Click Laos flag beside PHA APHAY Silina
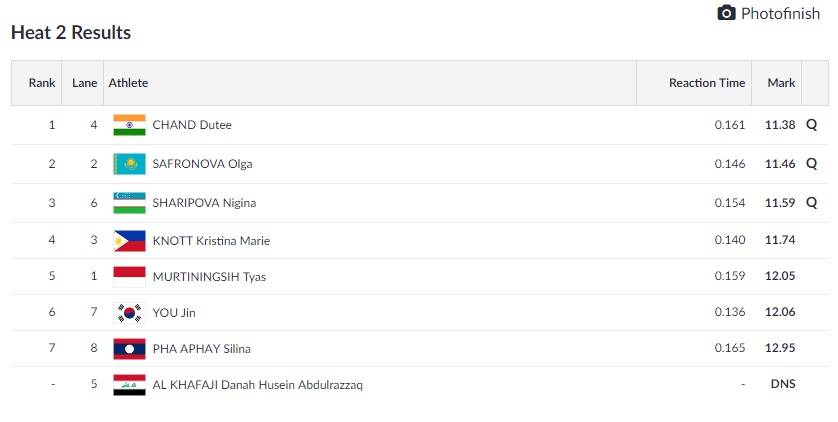 pyautogui.click(x=129, y=349)
